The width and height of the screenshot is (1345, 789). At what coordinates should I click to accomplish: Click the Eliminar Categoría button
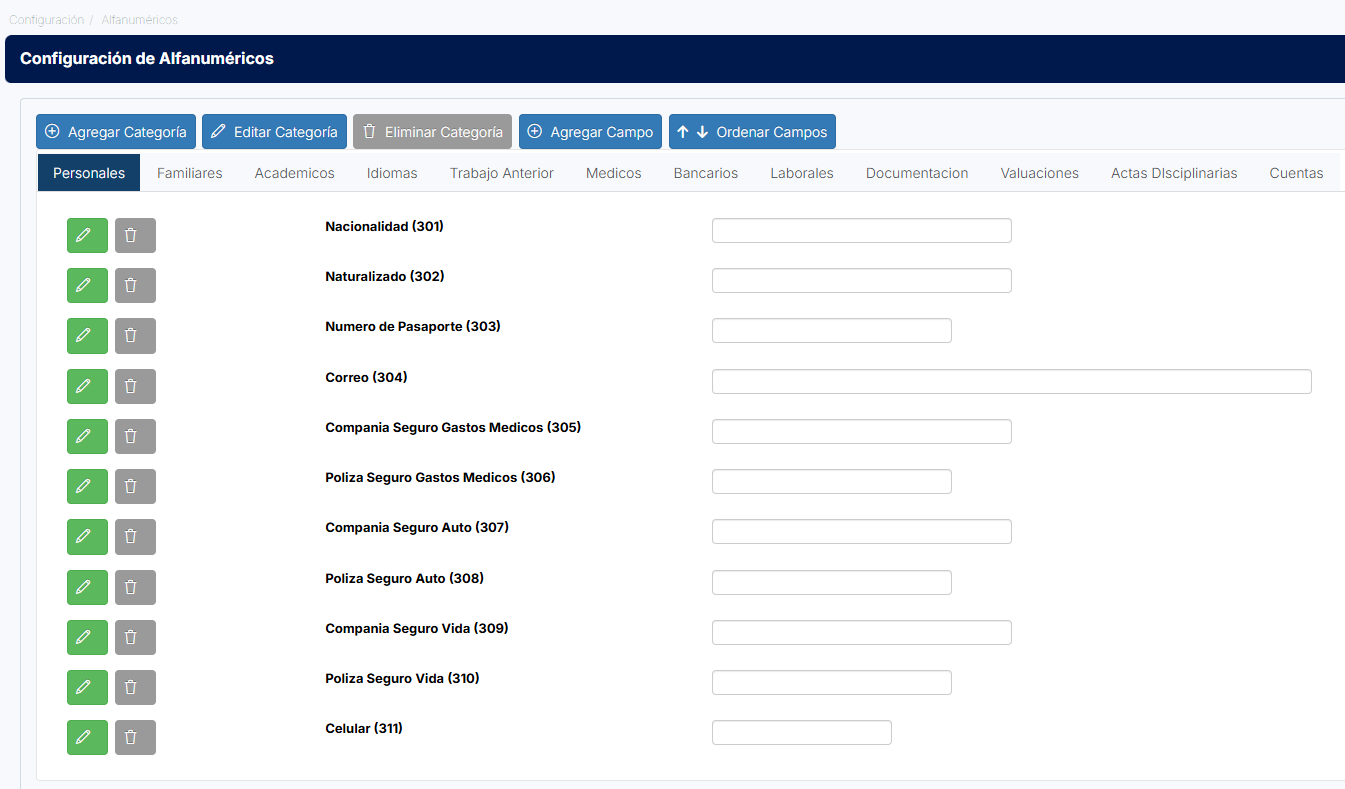432,132
